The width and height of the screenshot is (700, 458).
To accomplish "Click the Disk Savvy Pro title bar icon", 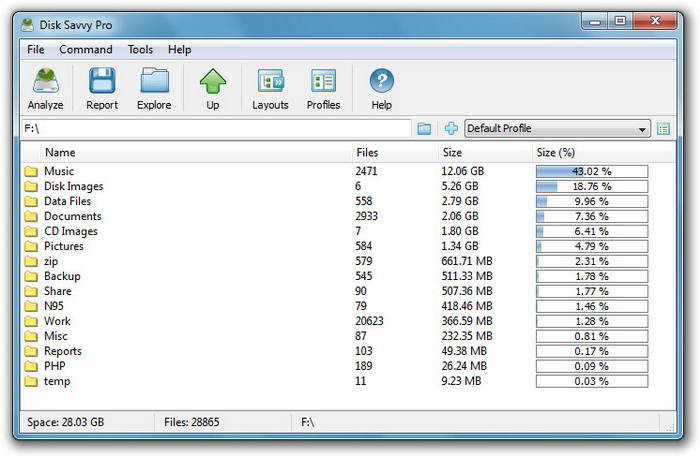I will pos(28,25).
